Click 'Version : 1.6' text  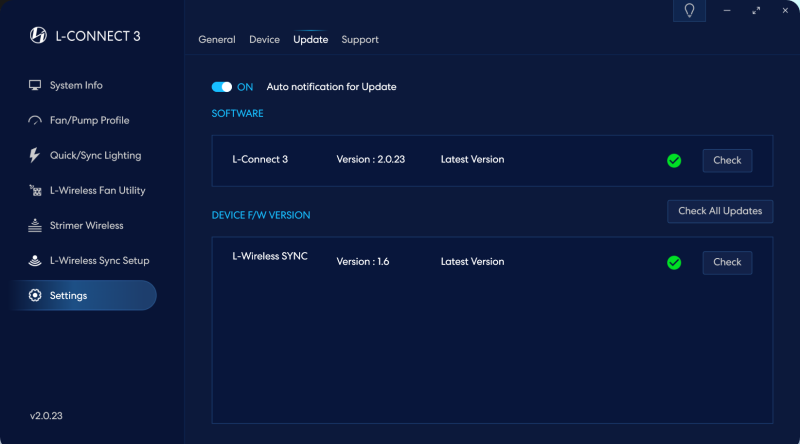(363, 262)
